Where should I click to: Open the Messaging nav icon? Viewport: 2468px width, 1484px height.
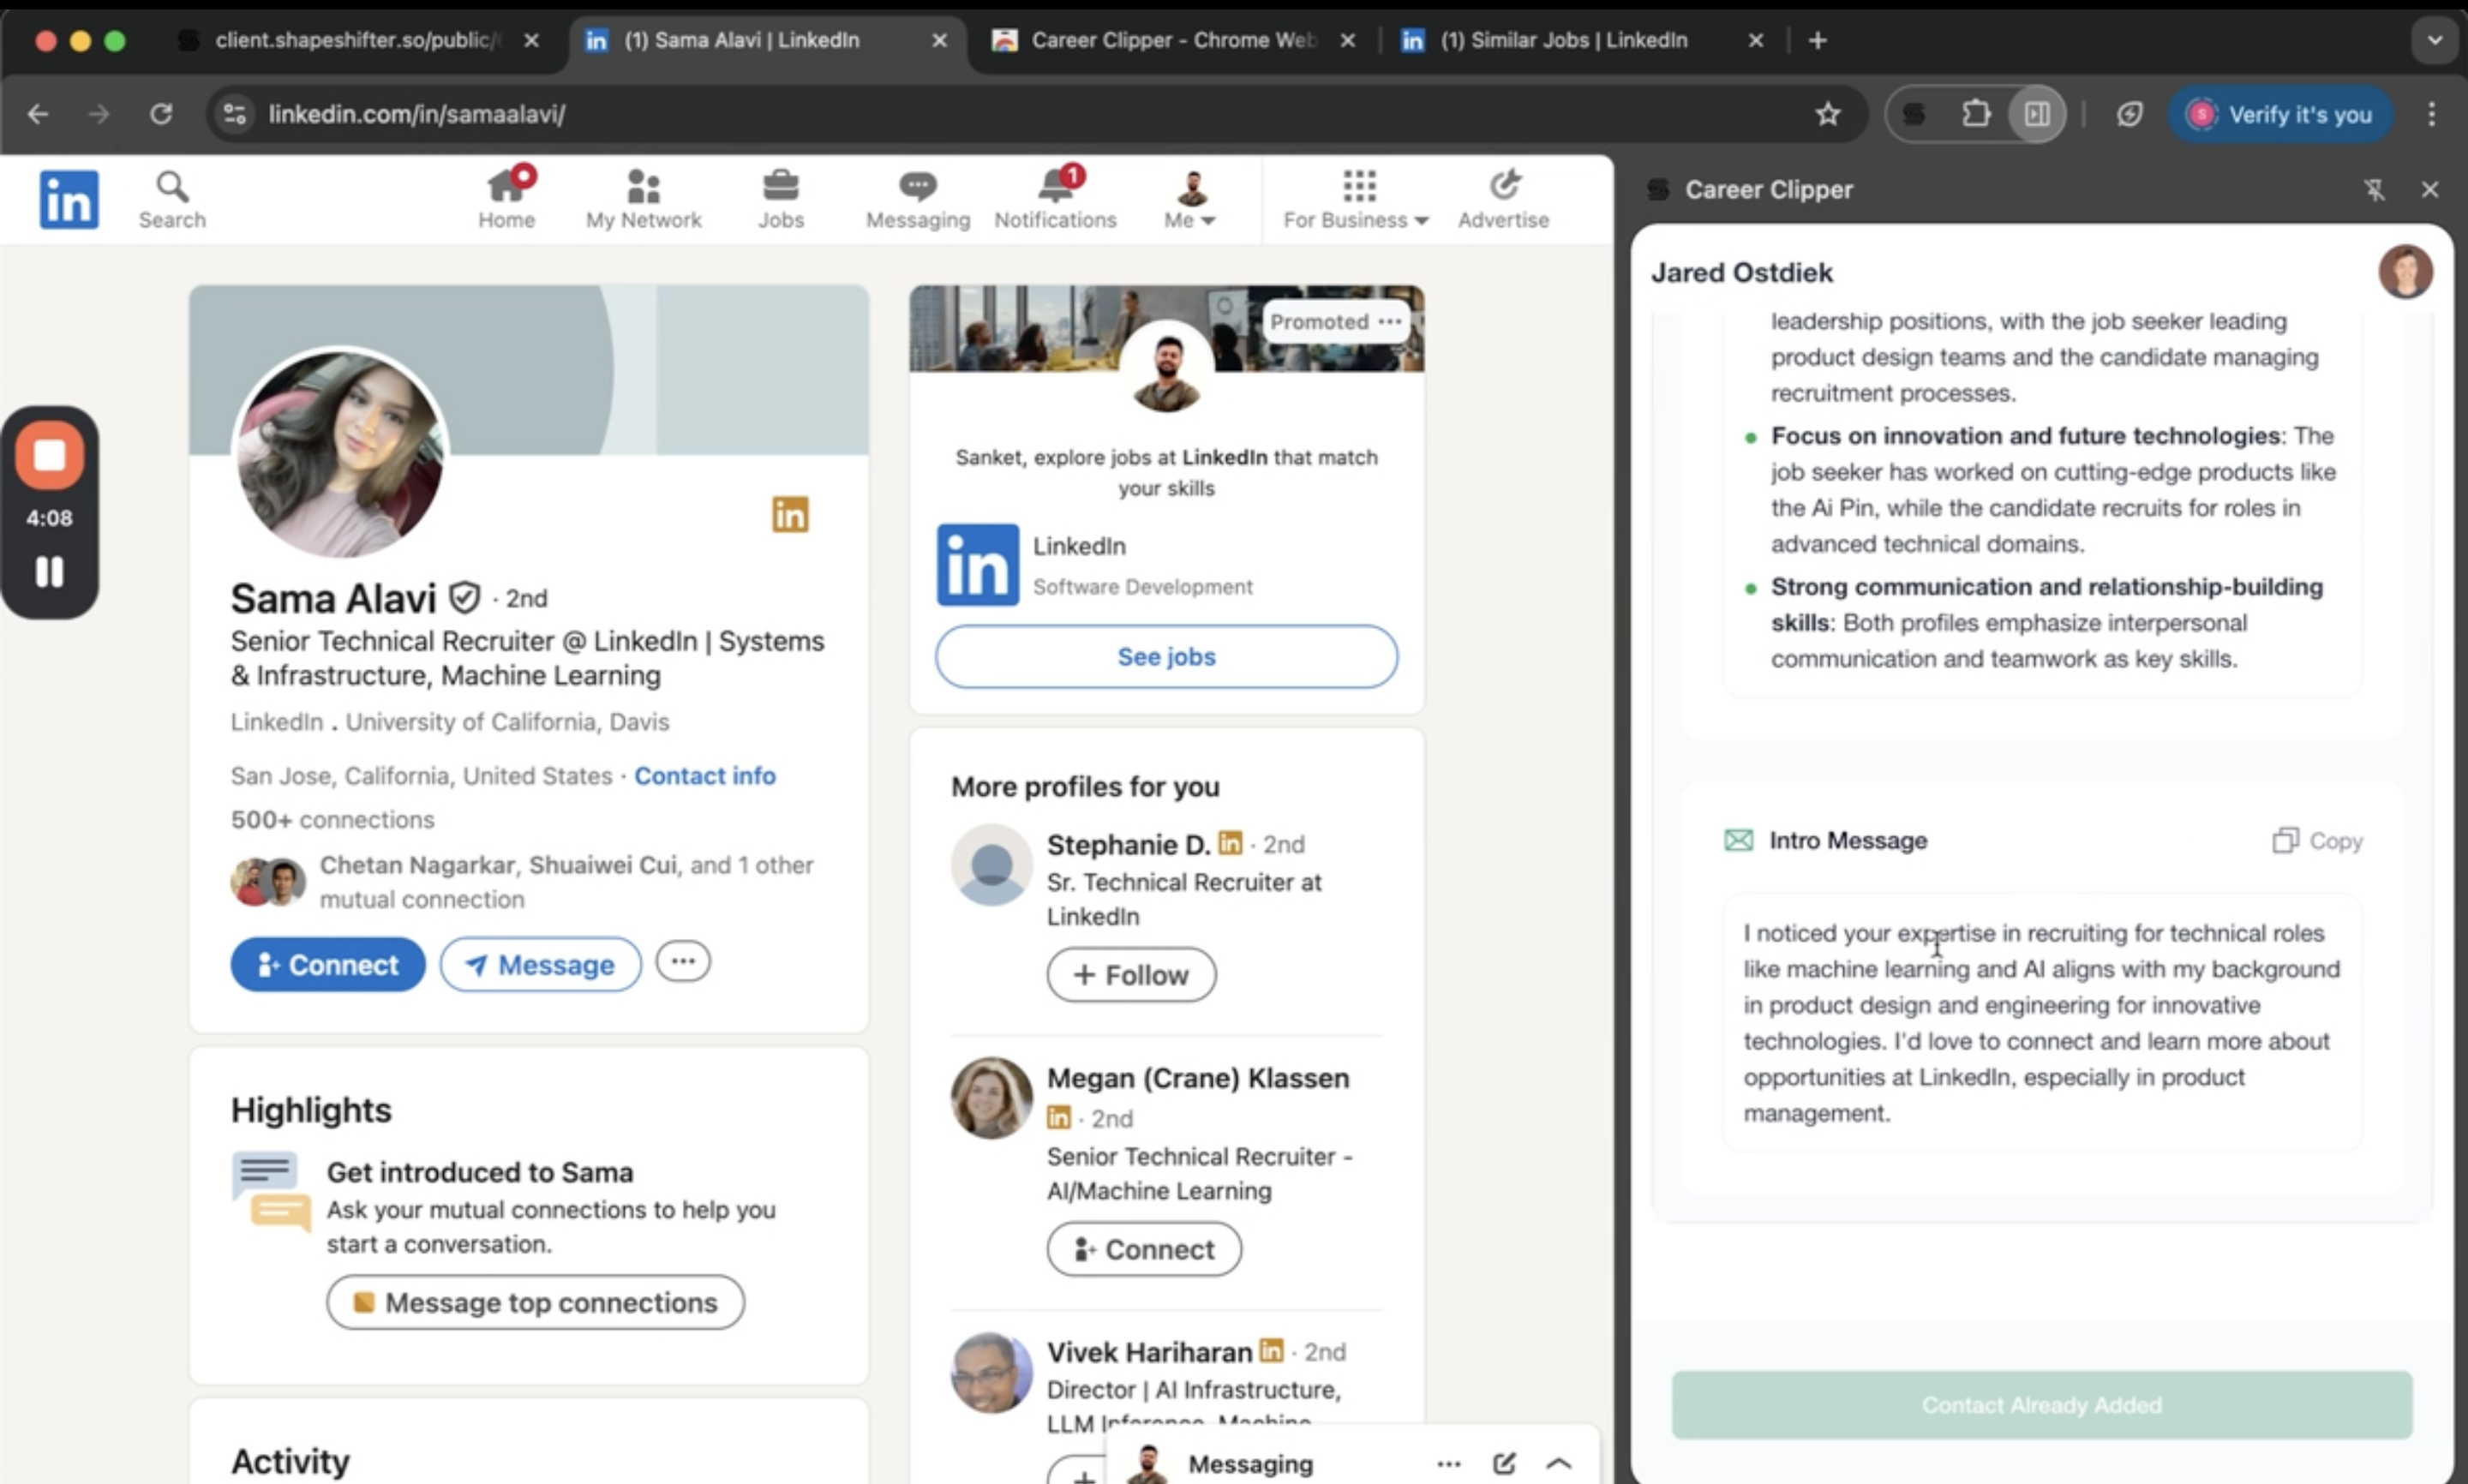click(x=917, y=198)
